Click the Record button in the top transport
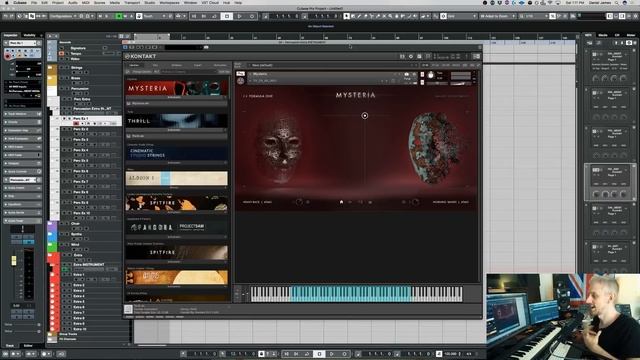 coord(252,16)
